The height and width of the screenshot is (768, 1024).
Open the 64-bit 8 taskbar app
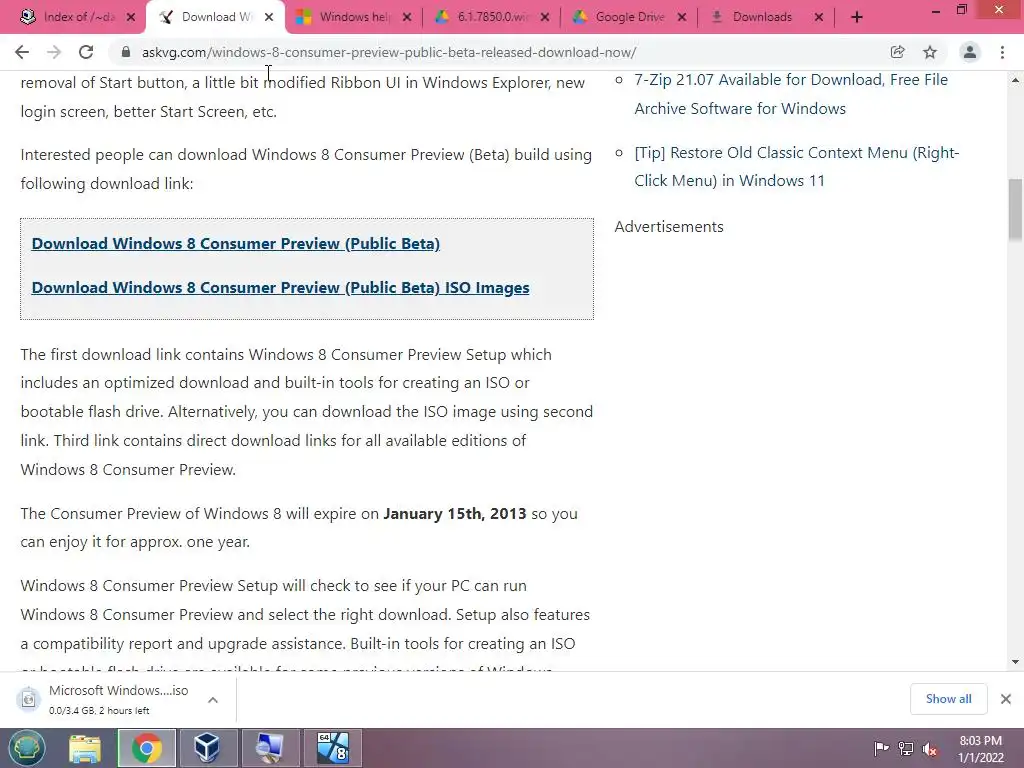tap(332, 748)
